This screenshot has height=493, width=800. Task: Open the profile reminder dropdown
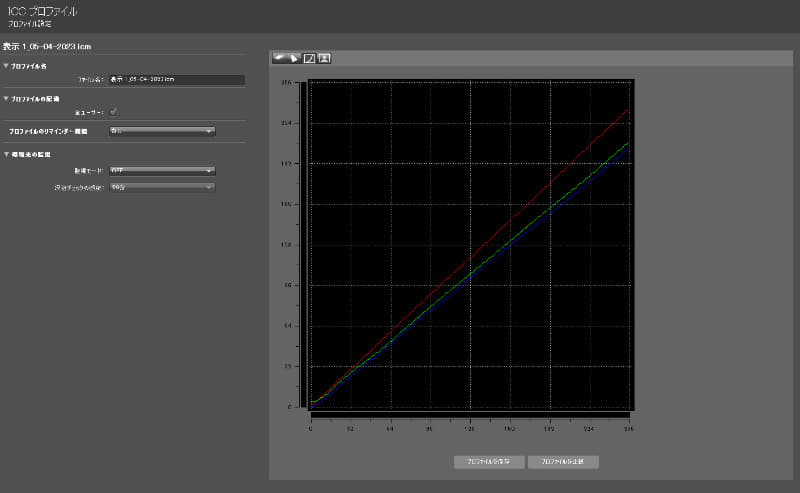coord(162,131)
